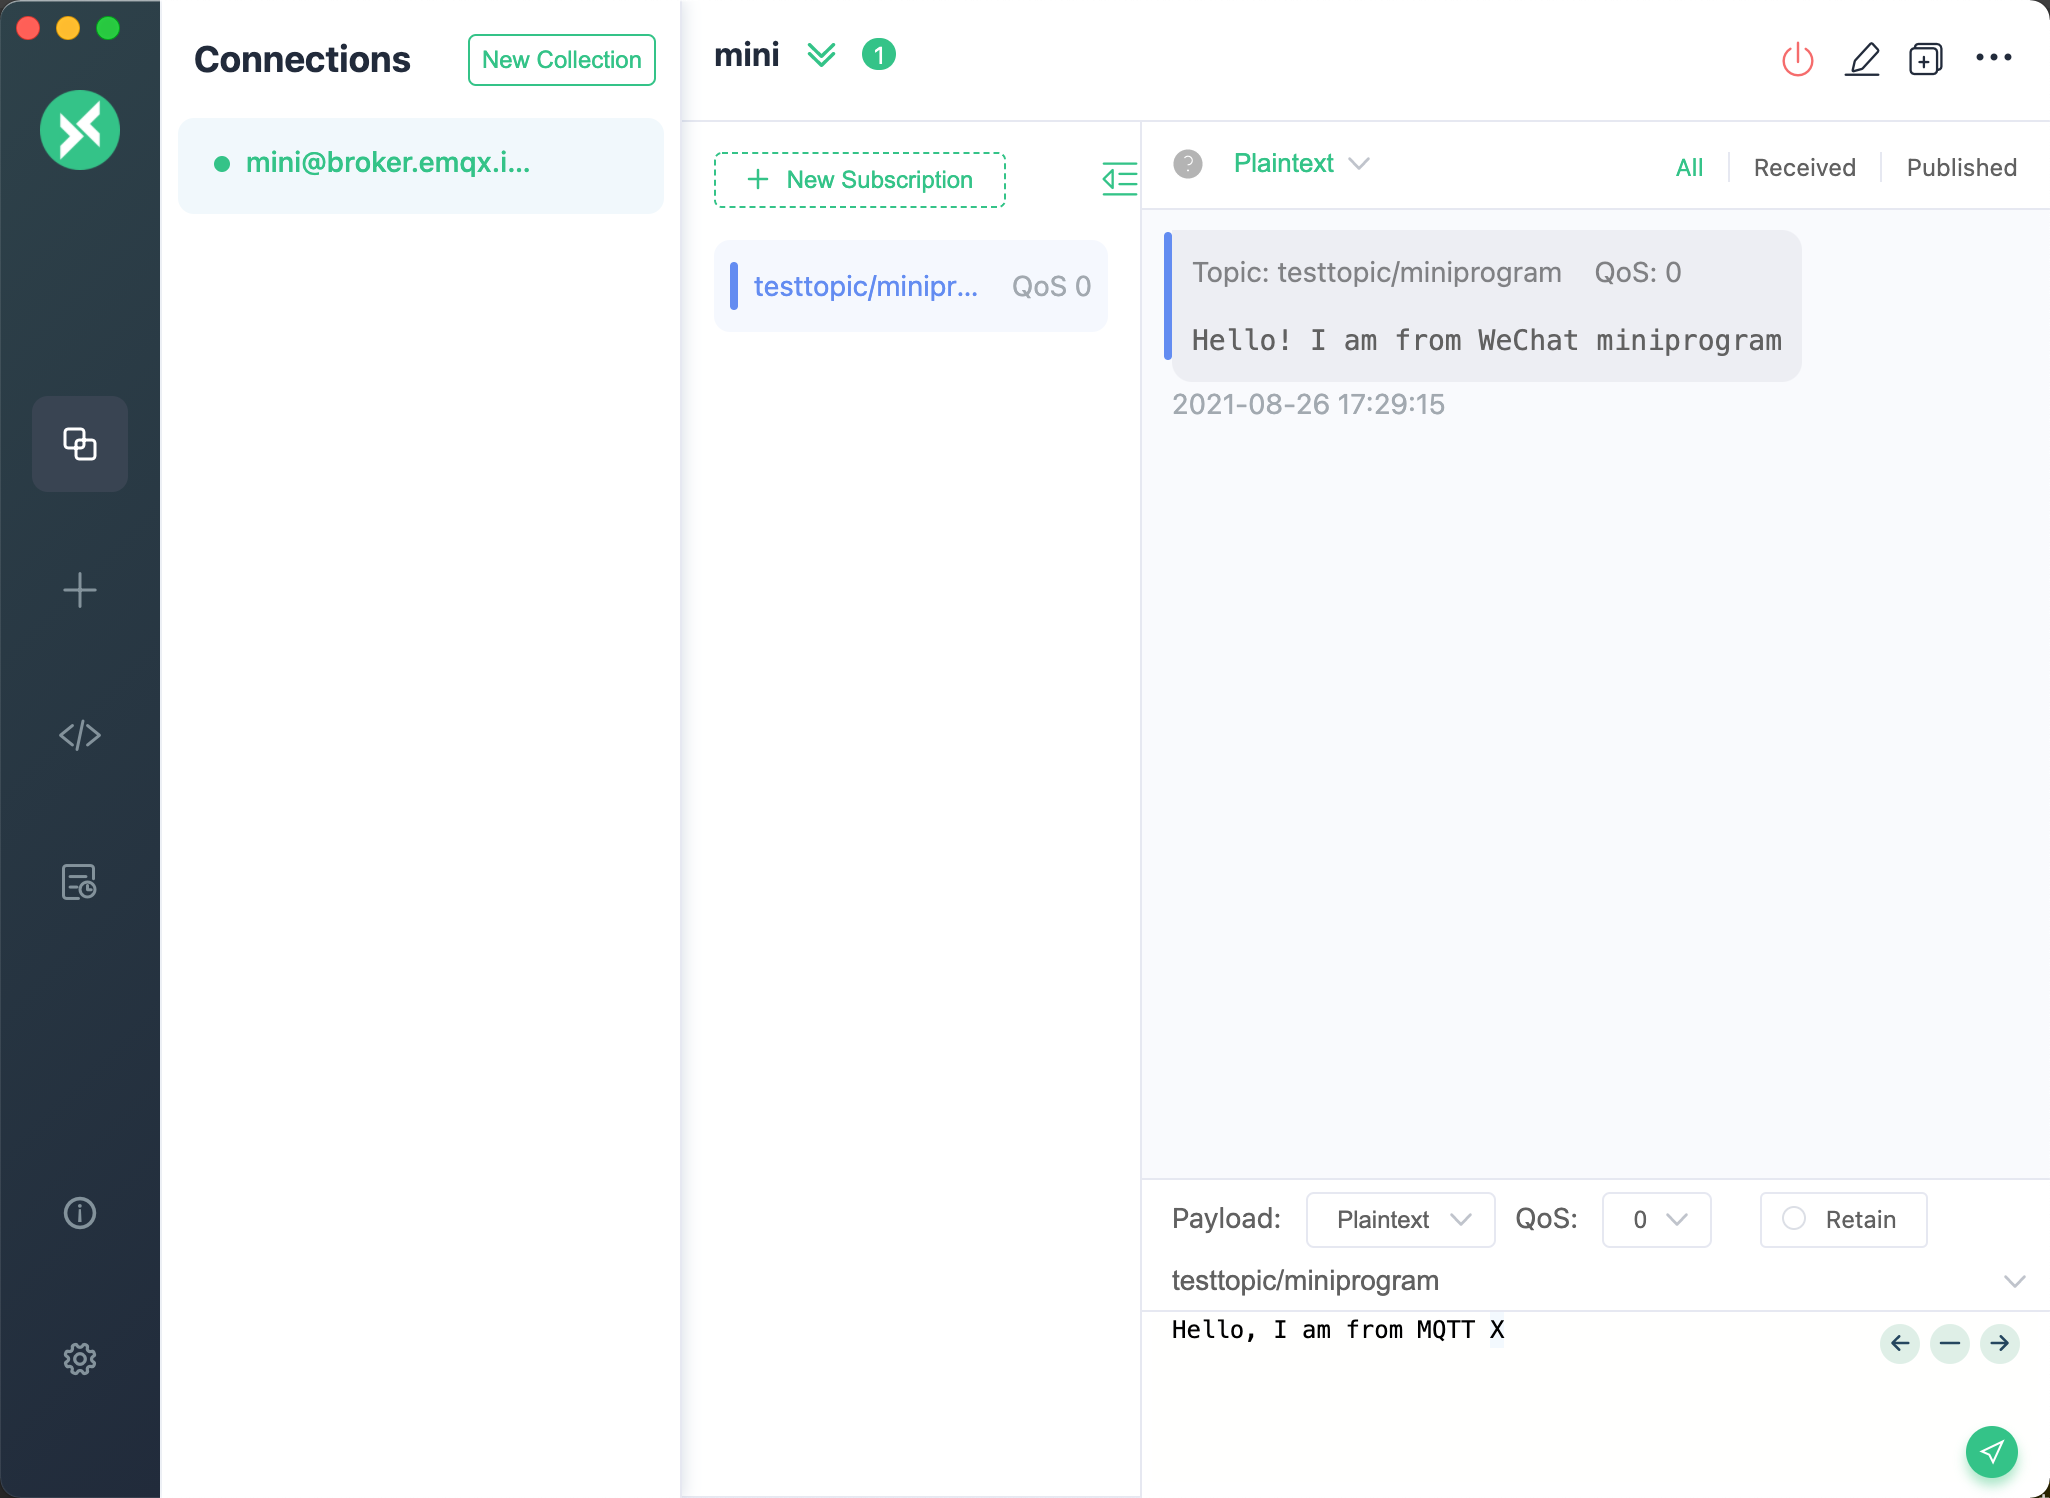2050x1498 pixels.
Task: Collapse the subscriptions list panel icon
Action: coord(1119,179)
